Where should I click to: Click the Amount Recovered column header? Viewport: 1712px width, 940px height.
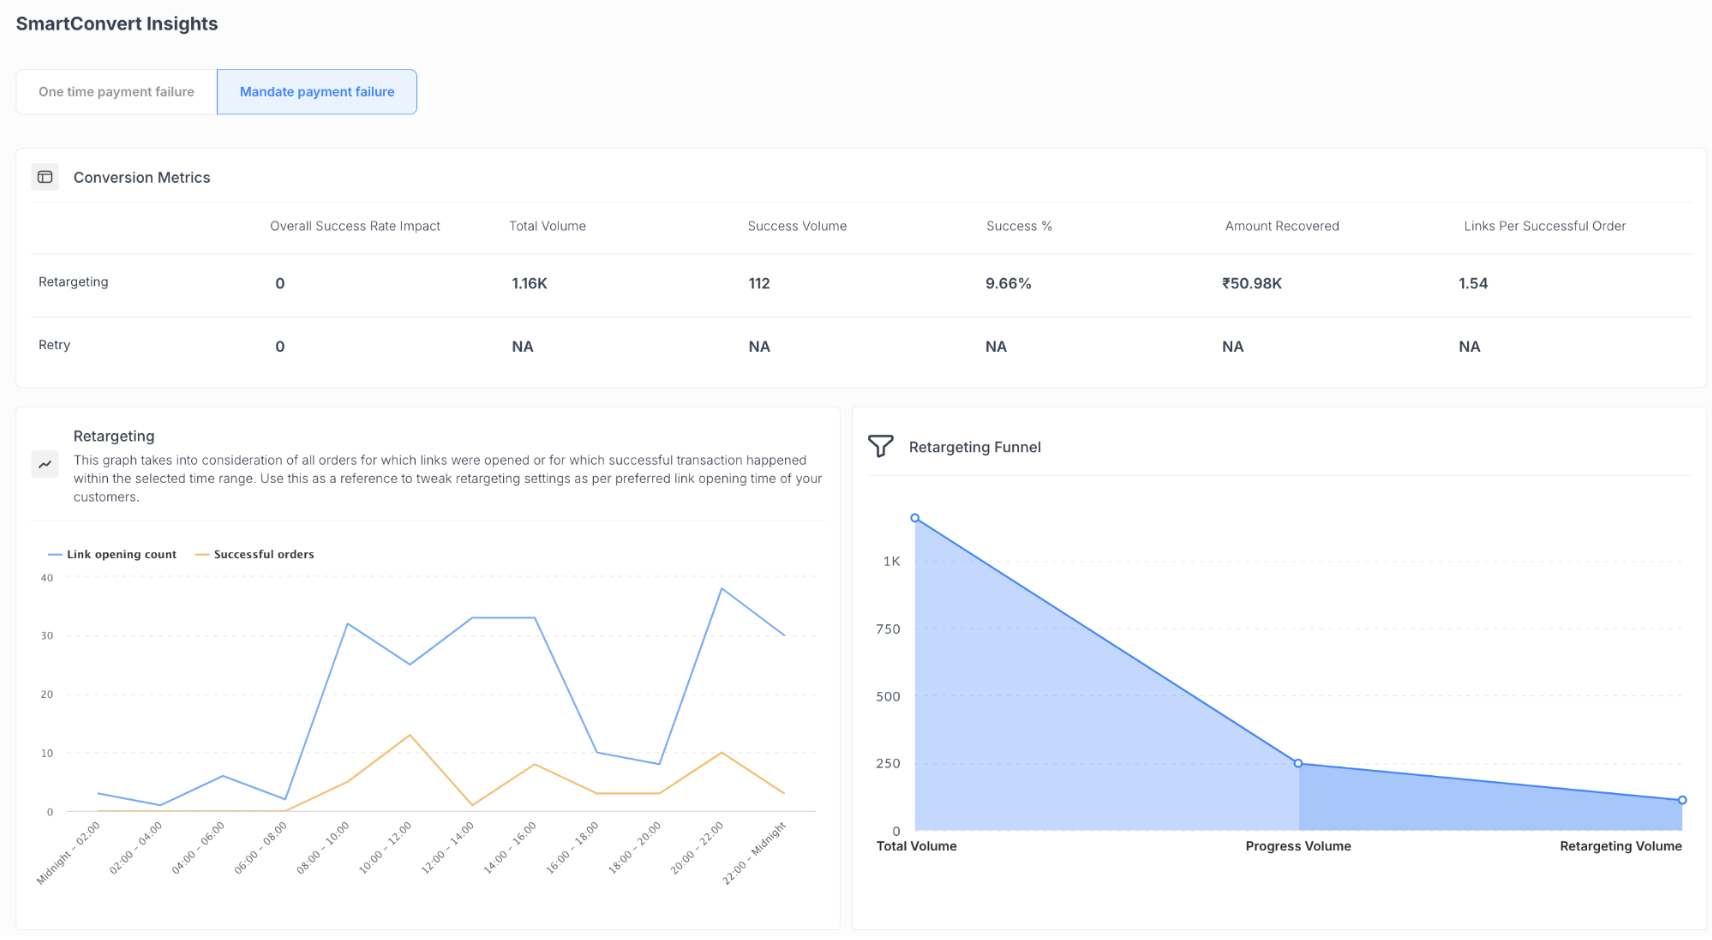tap(1281, 226)
